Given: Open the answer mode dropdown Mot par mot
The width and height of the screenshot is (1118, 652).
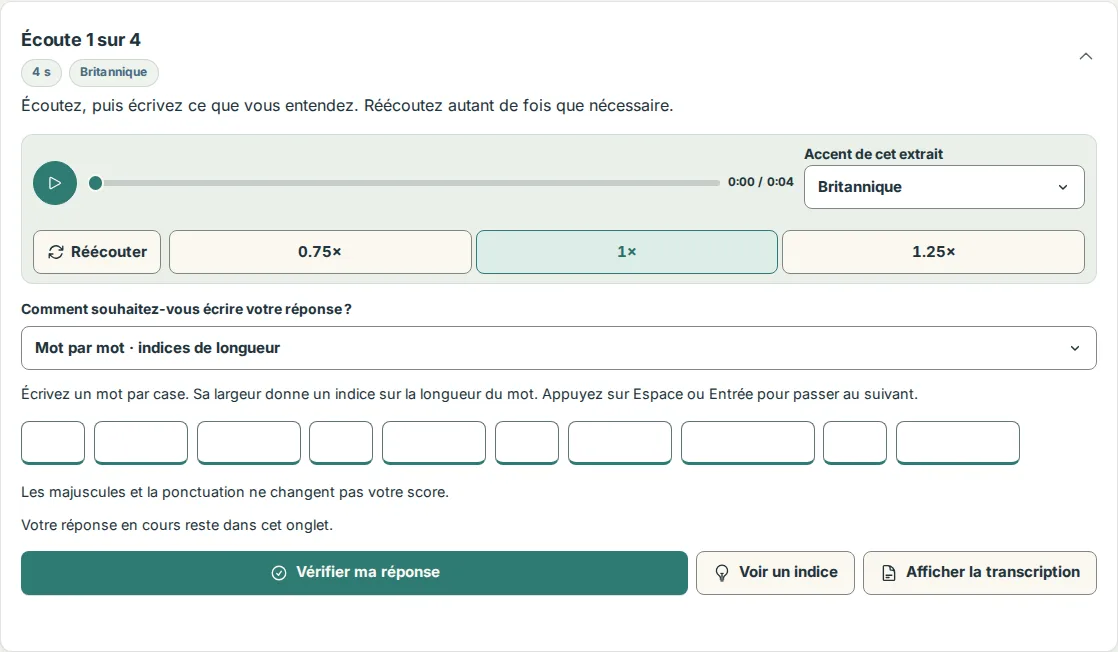Looking at the screenshot, I should 558,348.
